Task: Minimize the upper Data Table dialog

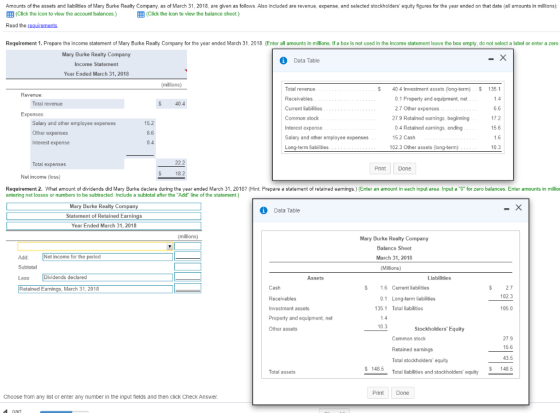Action: (491, 59)
